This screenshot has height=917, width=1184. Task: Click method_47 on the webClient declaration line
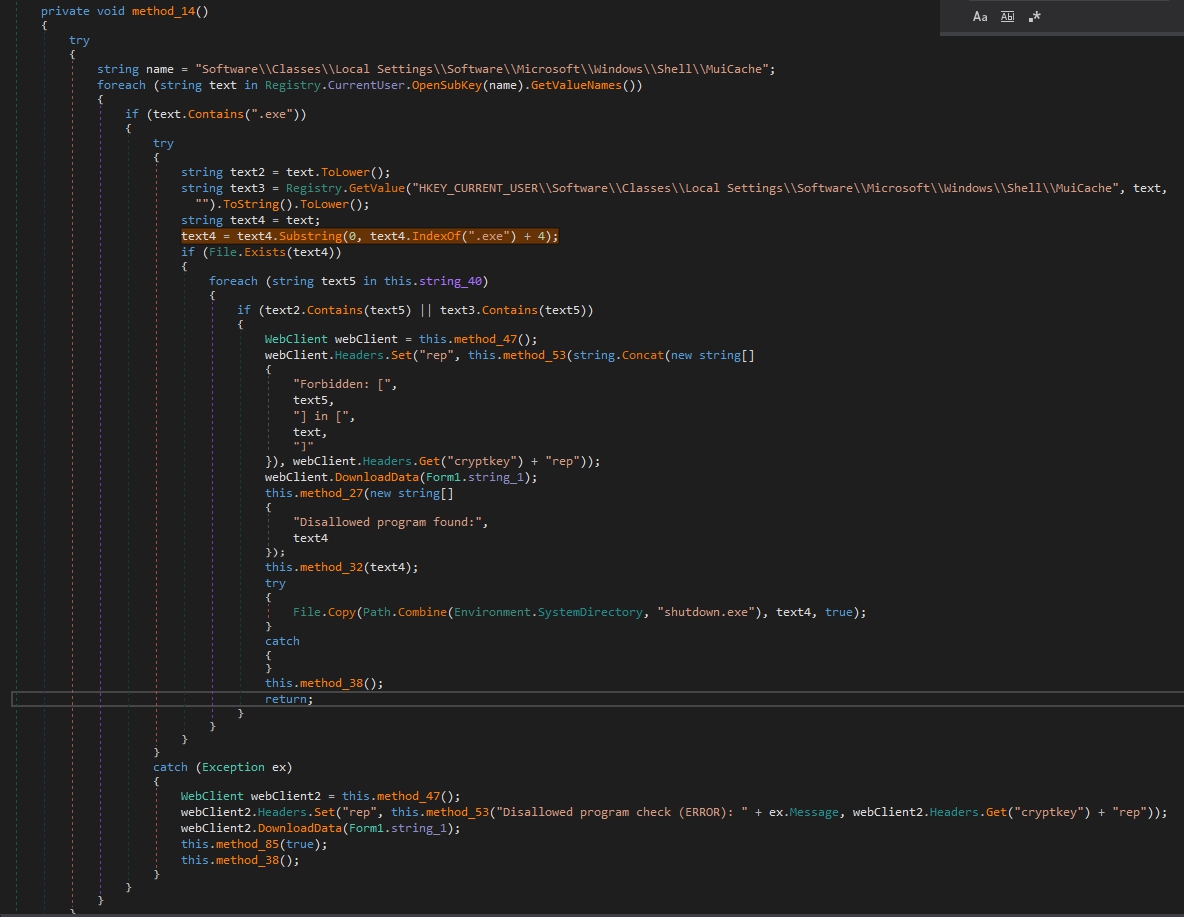(x=486, y=339)
